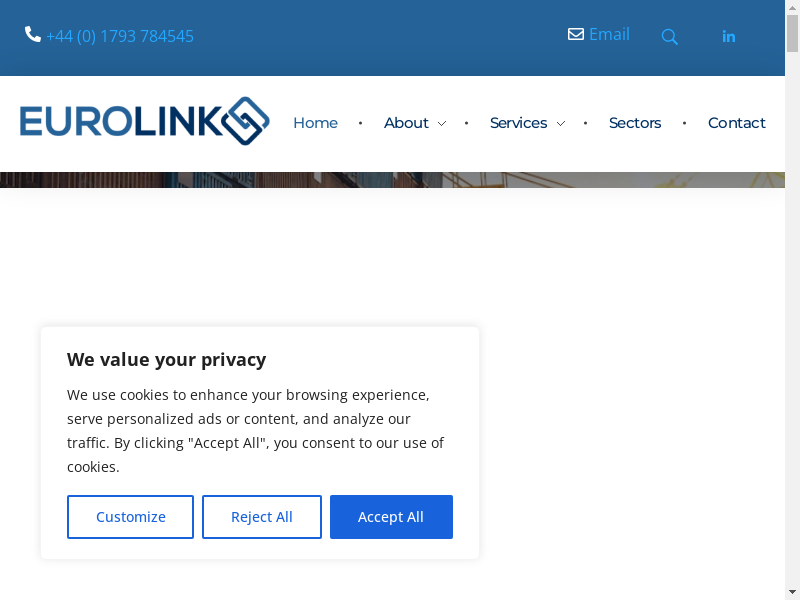
Task: Open the Services menu
Action: point(518,123)
